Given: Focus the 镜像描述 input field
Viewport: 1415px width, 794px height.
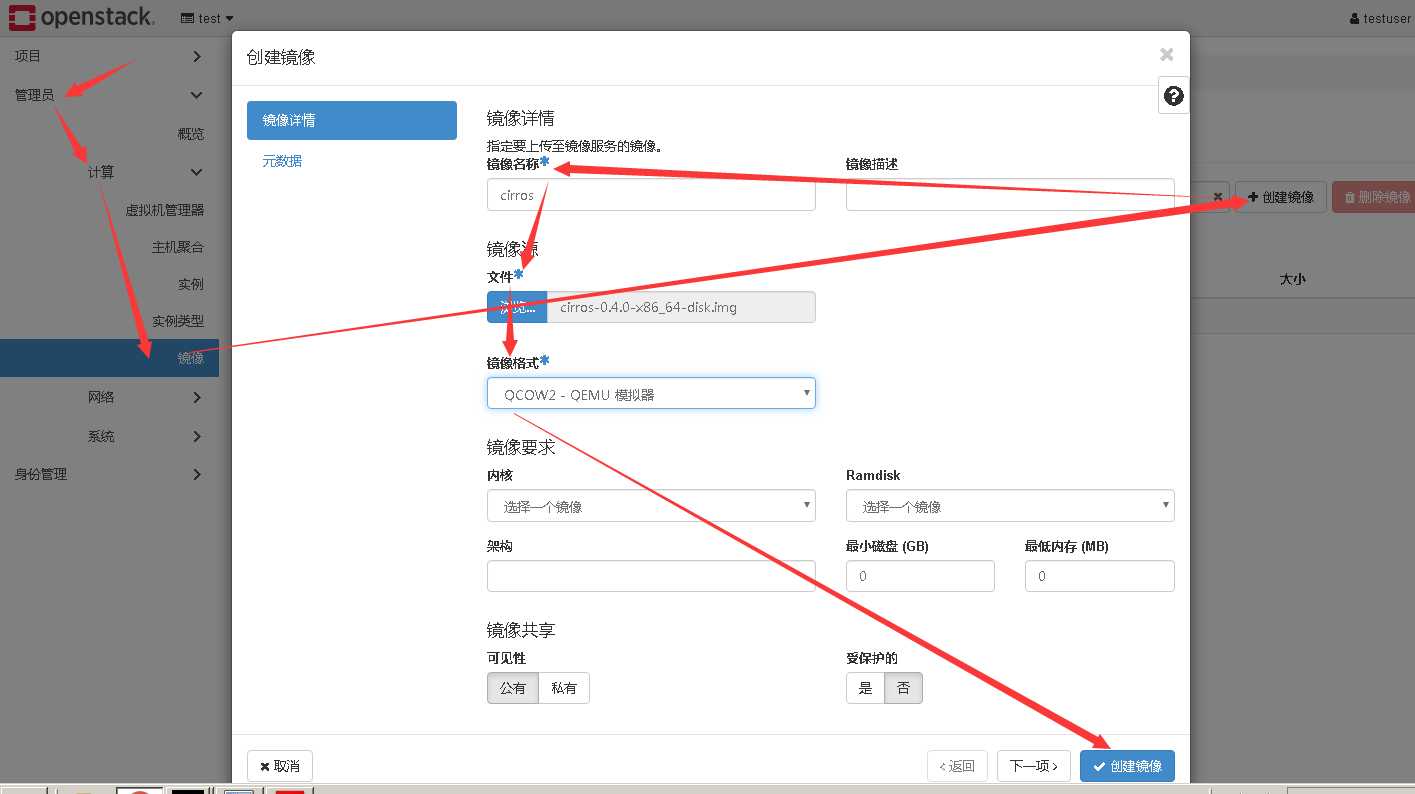Looking at the screenshot, I should 1010,195.
